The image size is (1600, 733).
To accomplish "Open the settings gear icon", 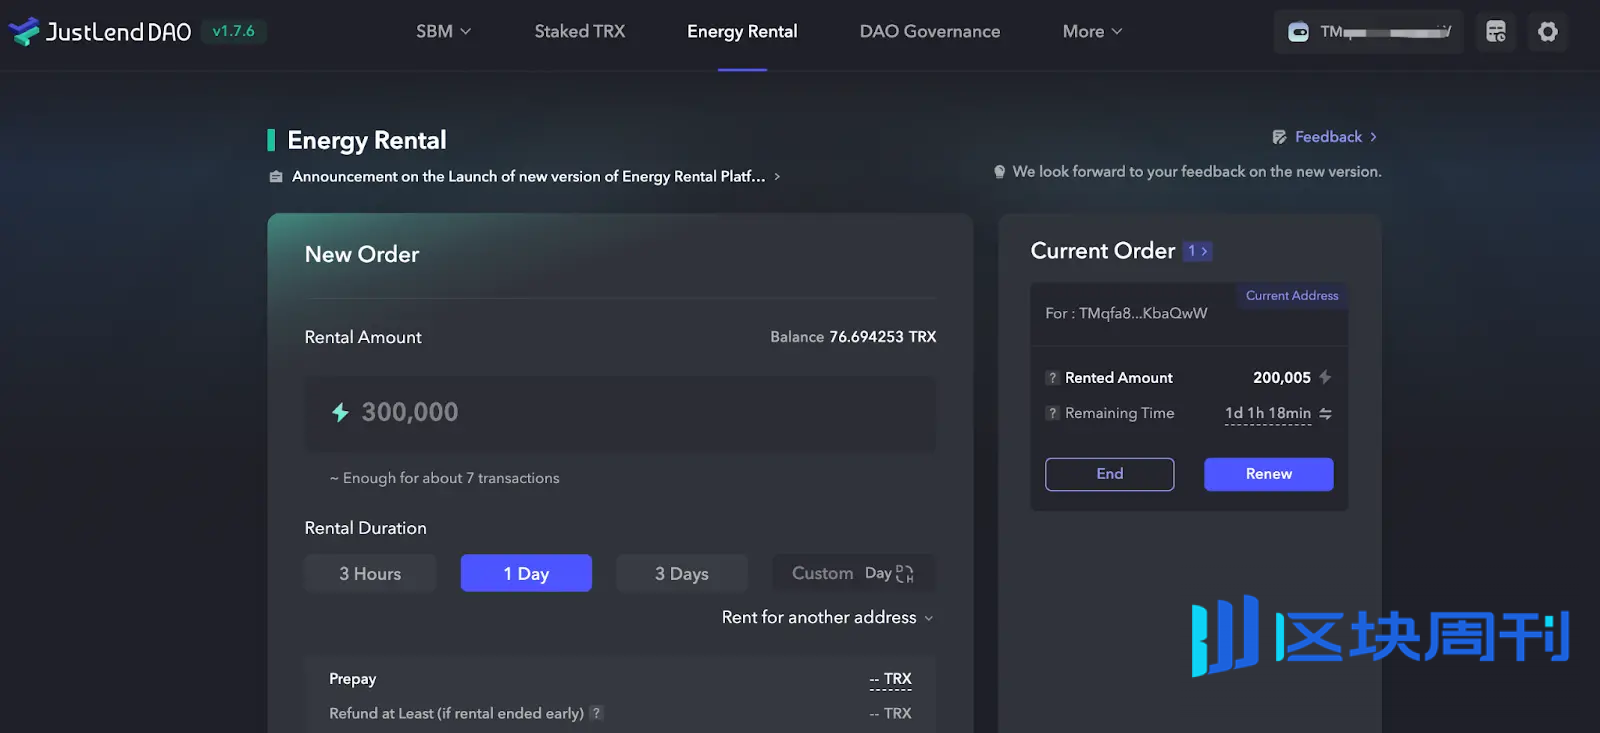I will (1548, 32).
